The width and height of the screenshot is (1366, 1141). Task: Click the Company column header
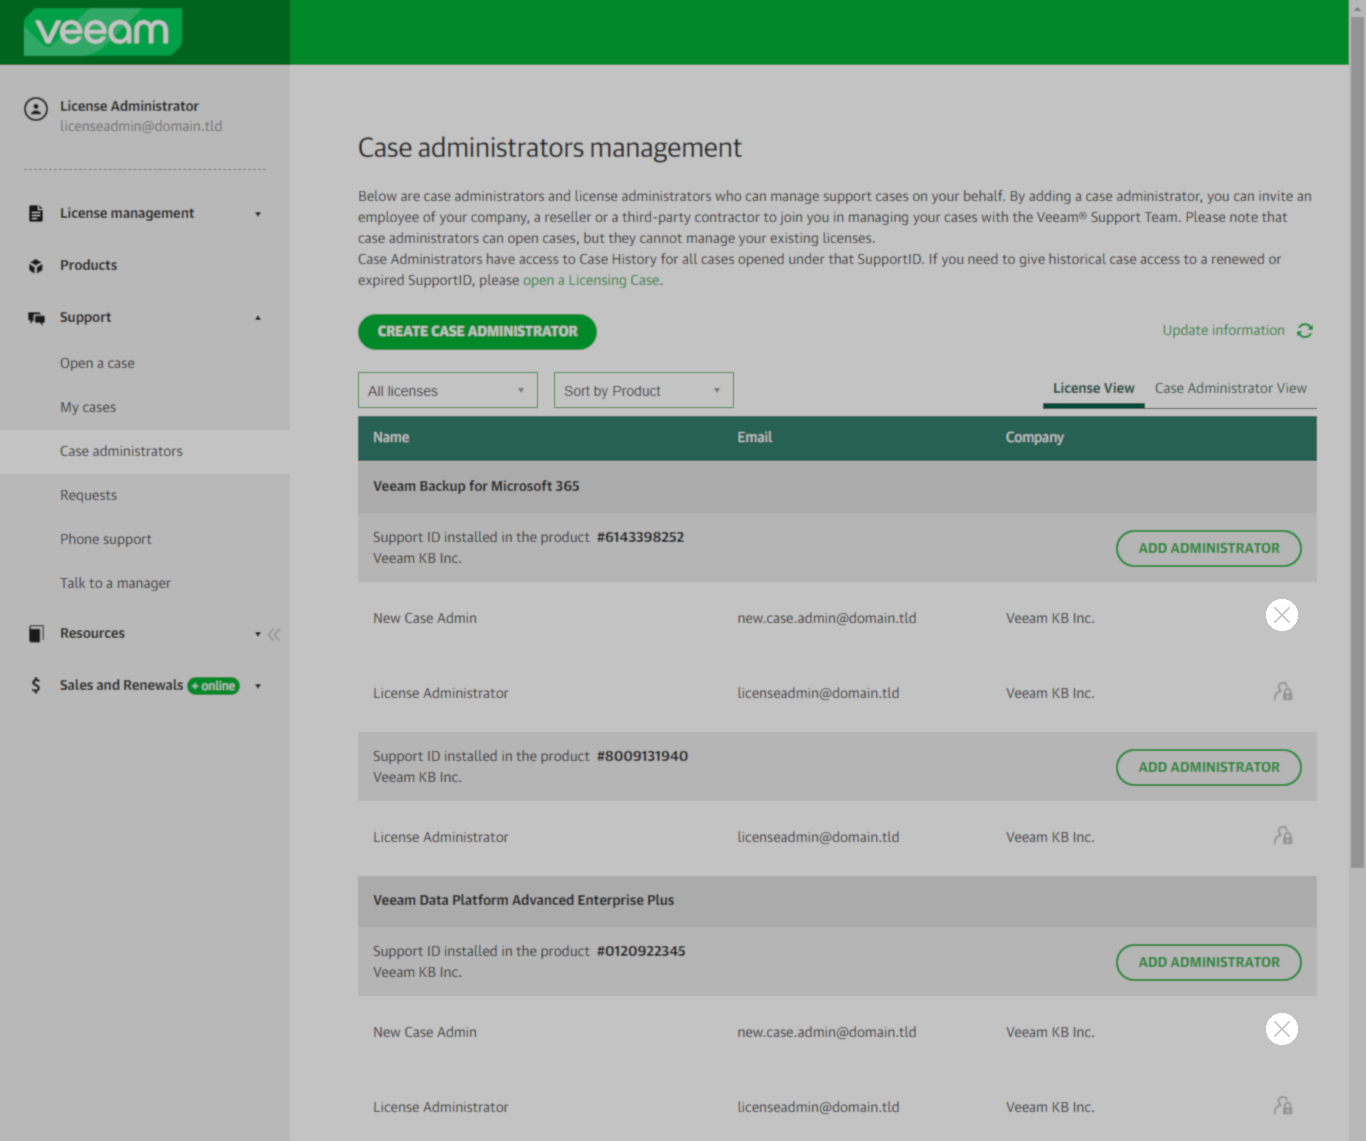point(1035,438)
